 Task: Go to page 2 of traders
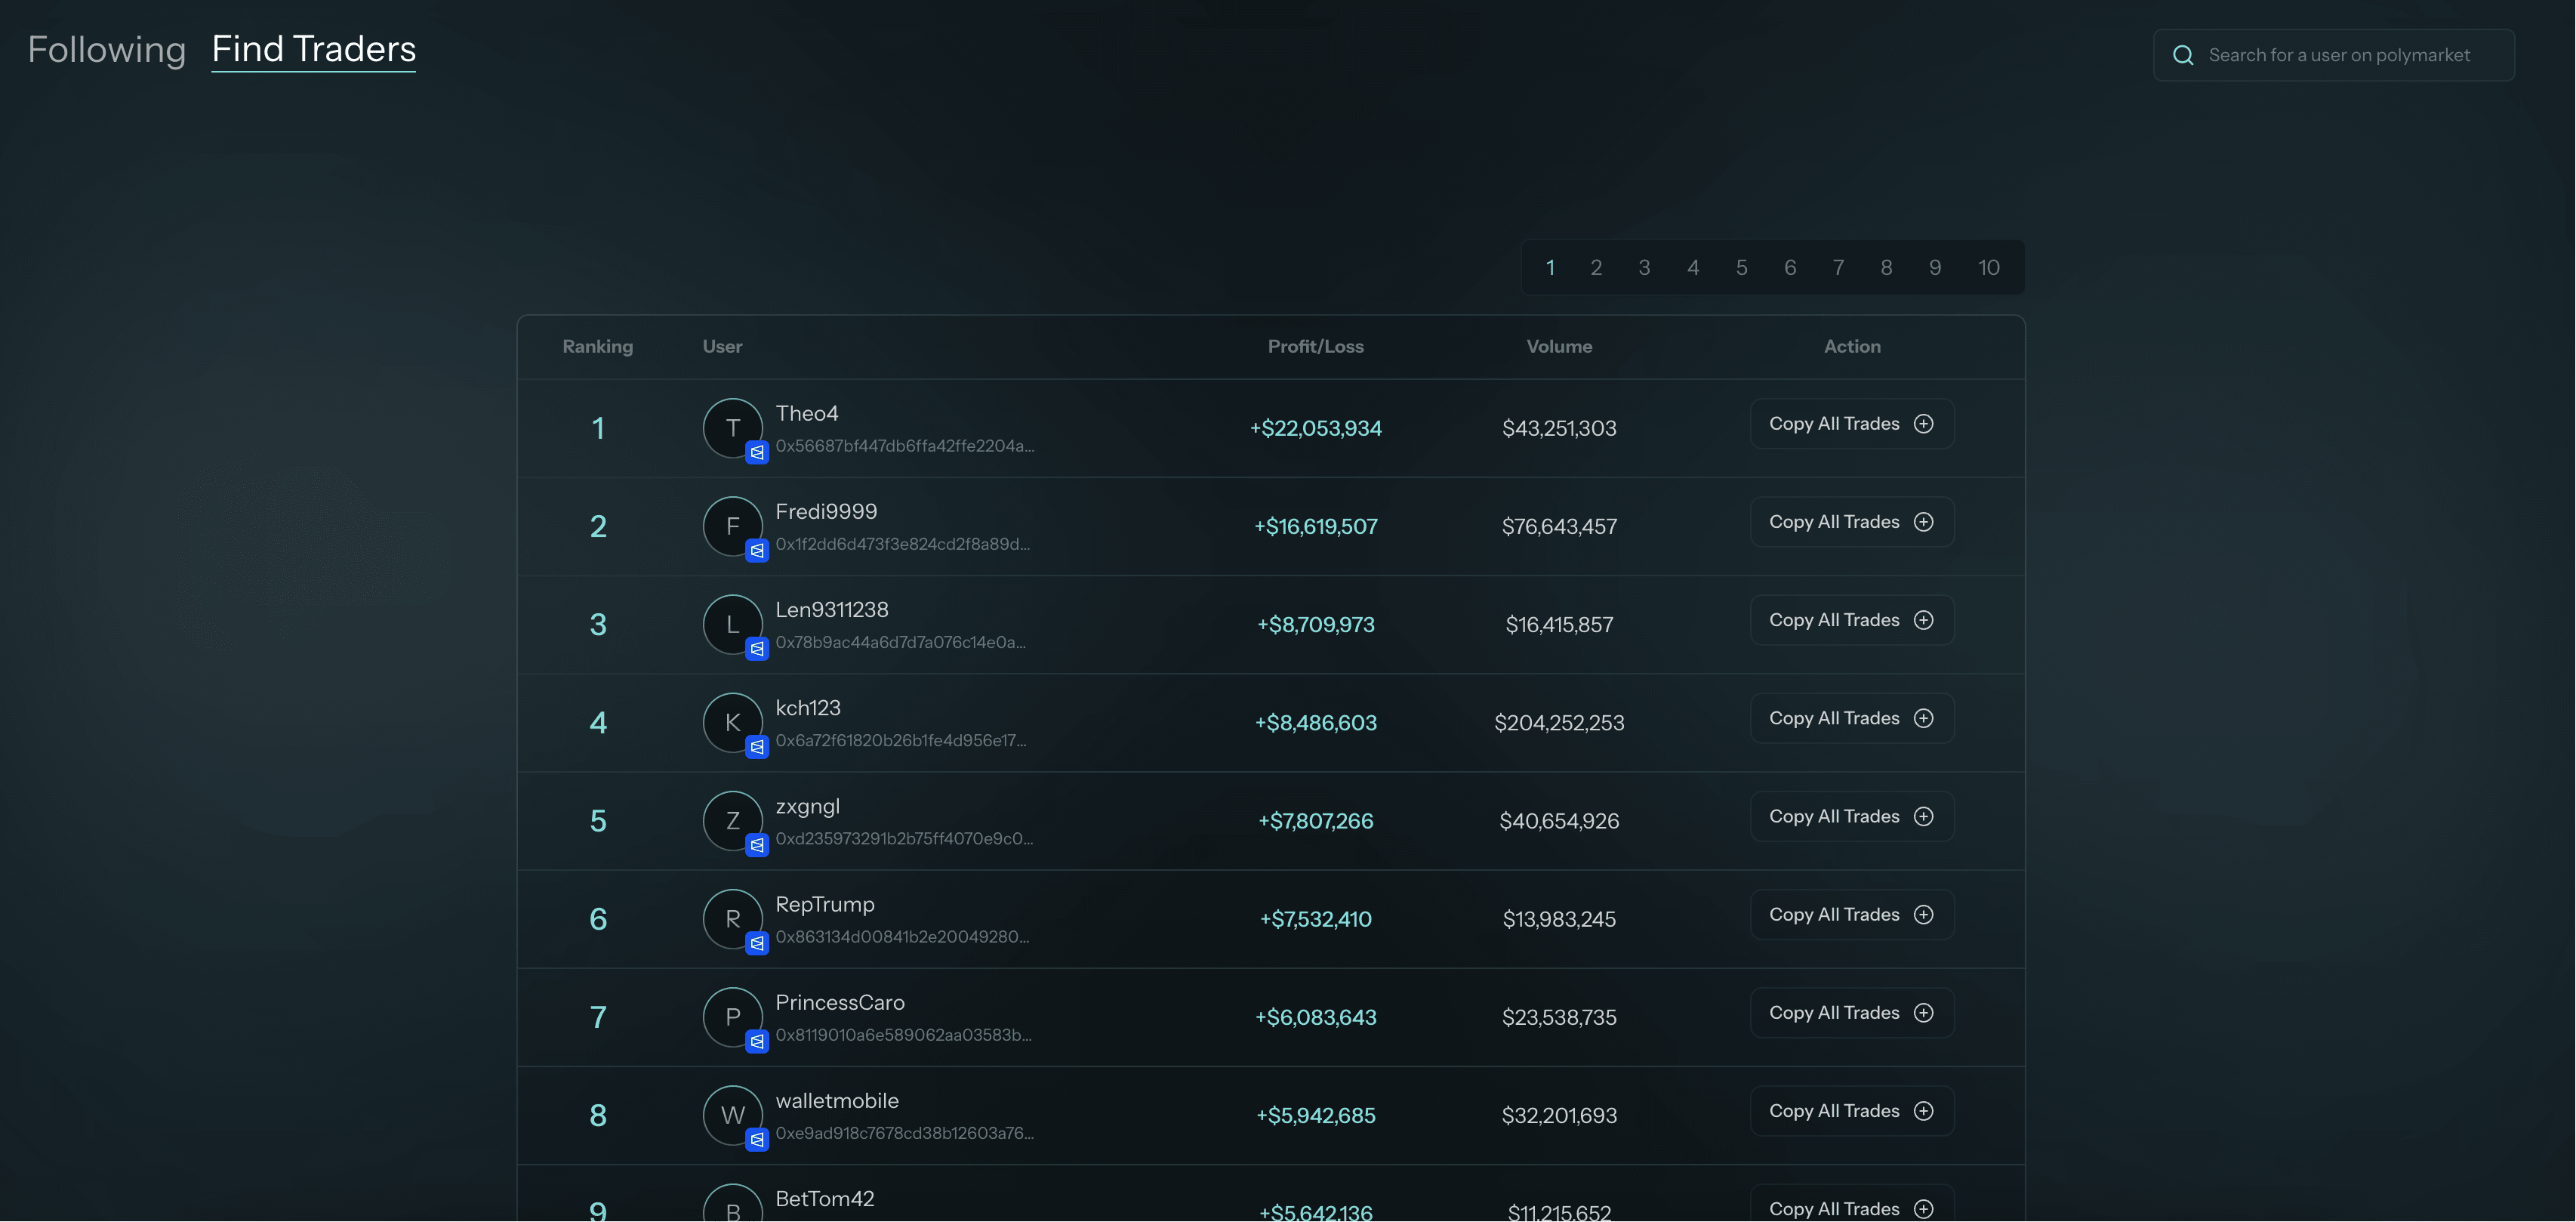click(x=1596, y=268)
